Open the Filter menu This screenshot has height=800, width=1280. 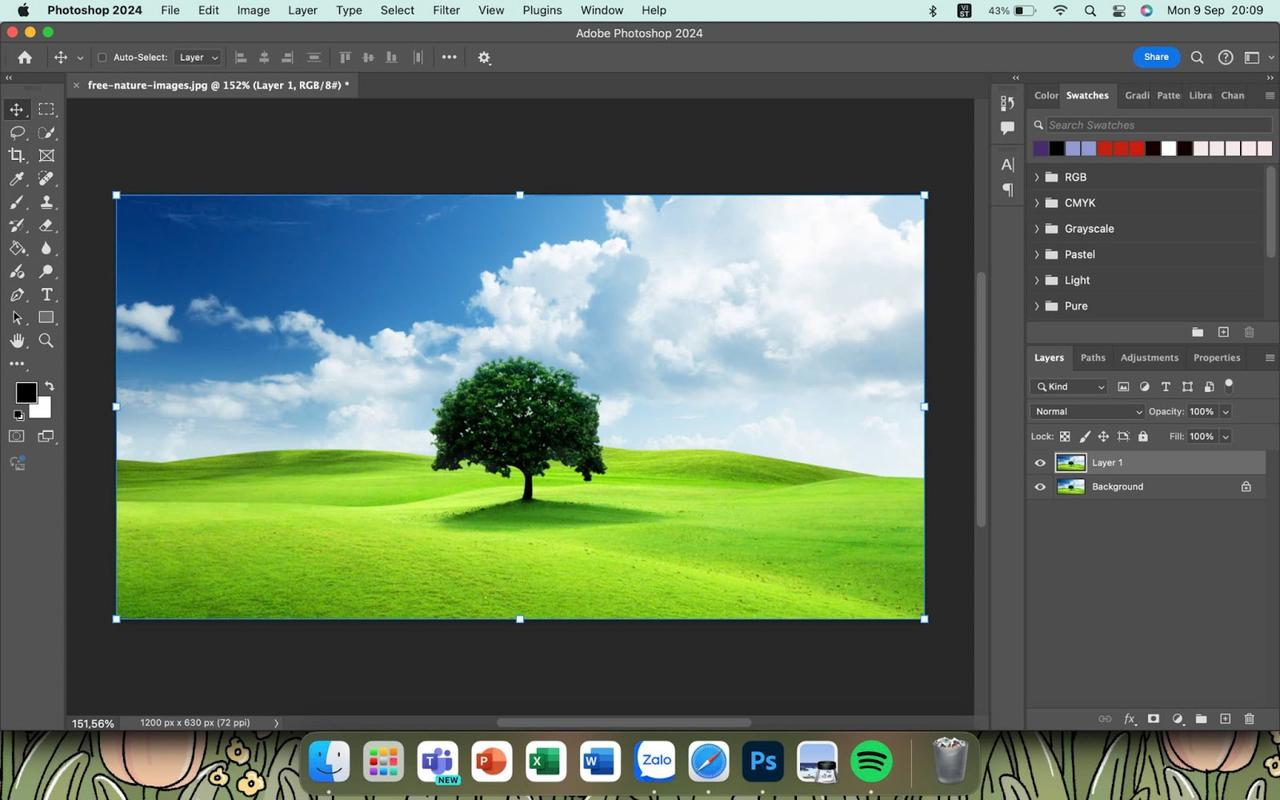point(446,10)
